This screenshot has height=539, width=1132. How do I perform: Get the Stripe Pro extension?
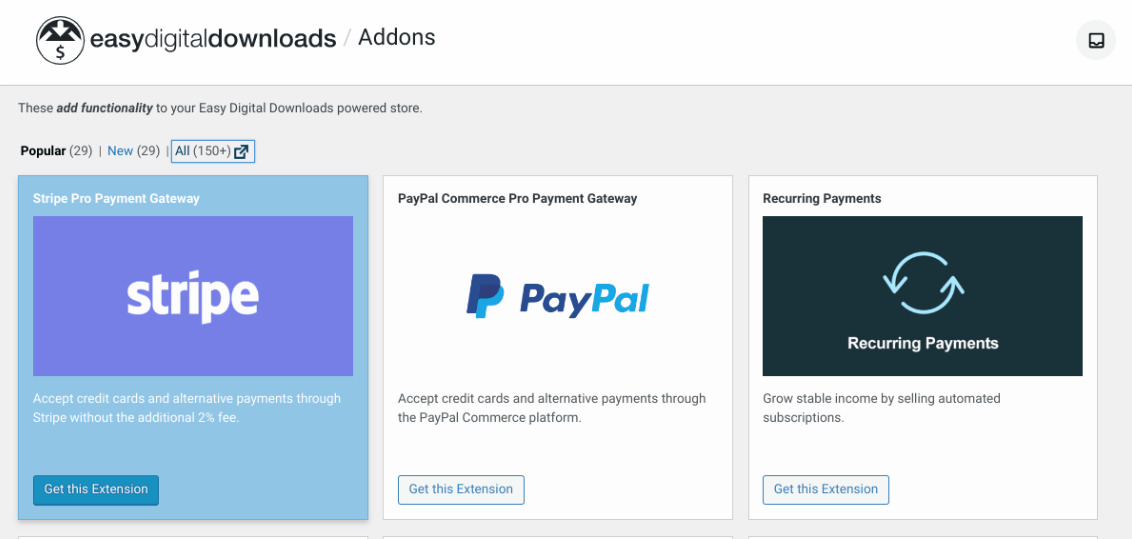coord(96,489)
